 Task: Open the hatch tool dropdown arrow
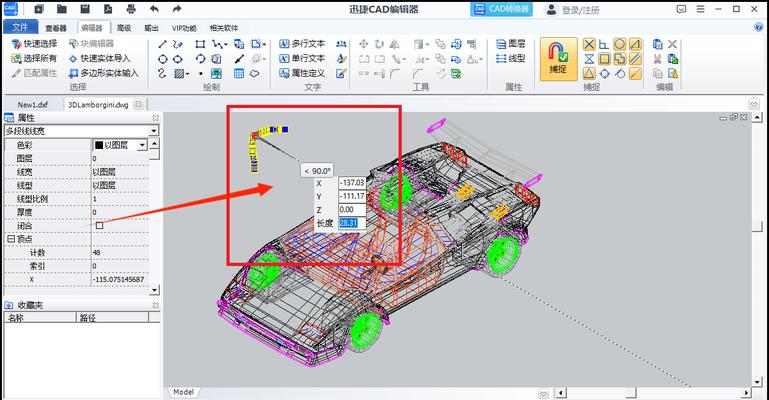pos(187,74)
